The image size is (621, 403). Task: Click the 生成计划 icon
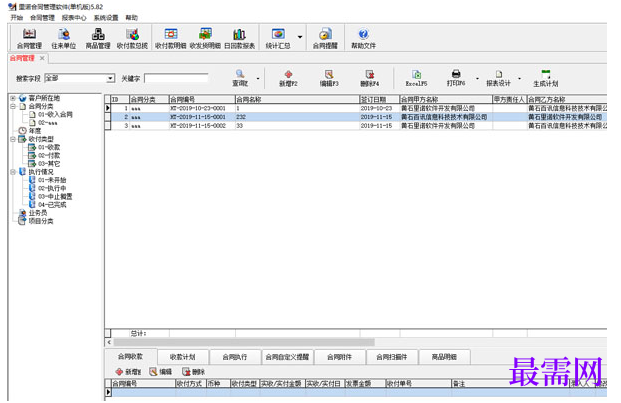click(546, 78)
